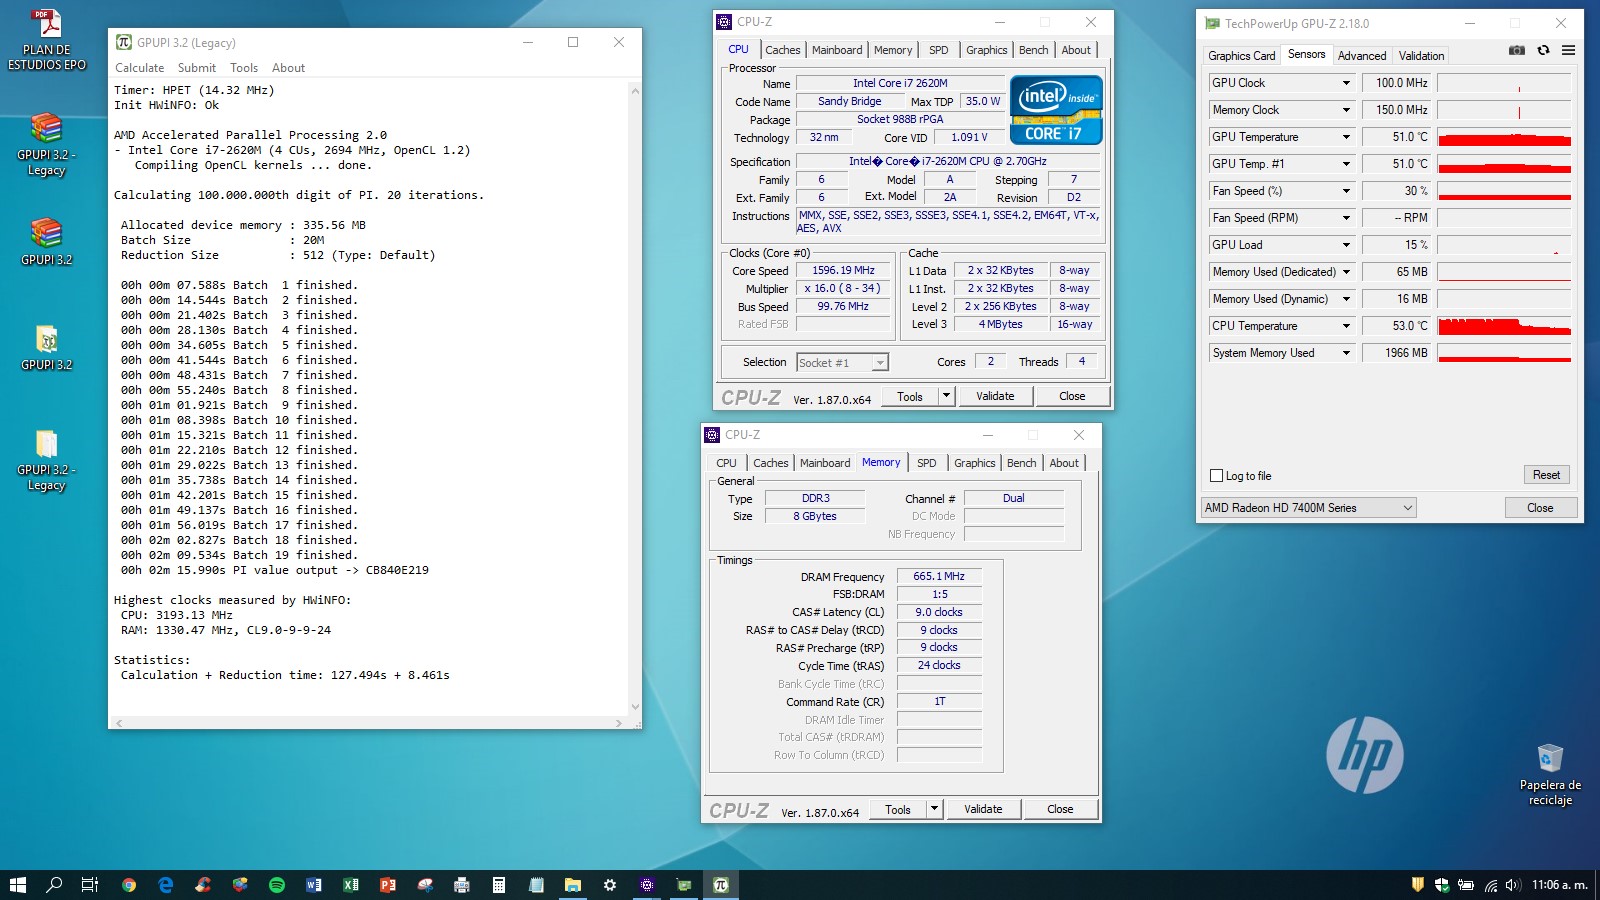Open network icon in system tray
The image size is (1600, 900).
click(1490, 885)
